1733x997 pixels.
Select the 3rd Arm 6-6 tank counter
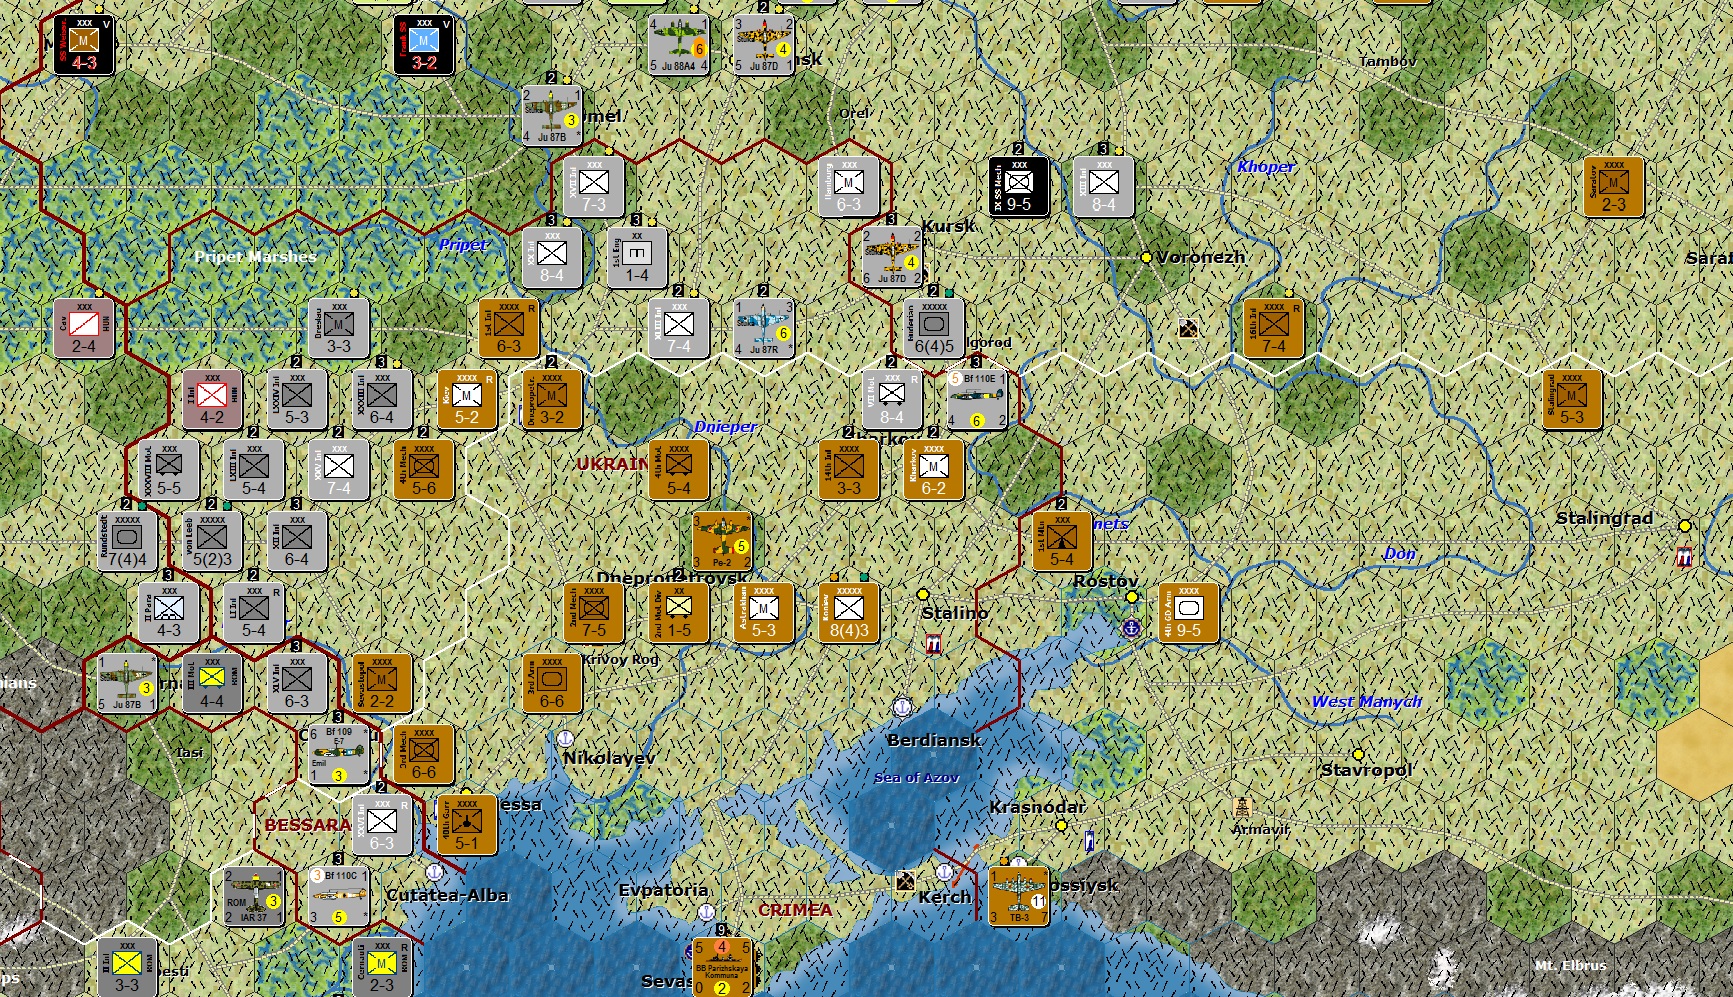coord(552,683)
